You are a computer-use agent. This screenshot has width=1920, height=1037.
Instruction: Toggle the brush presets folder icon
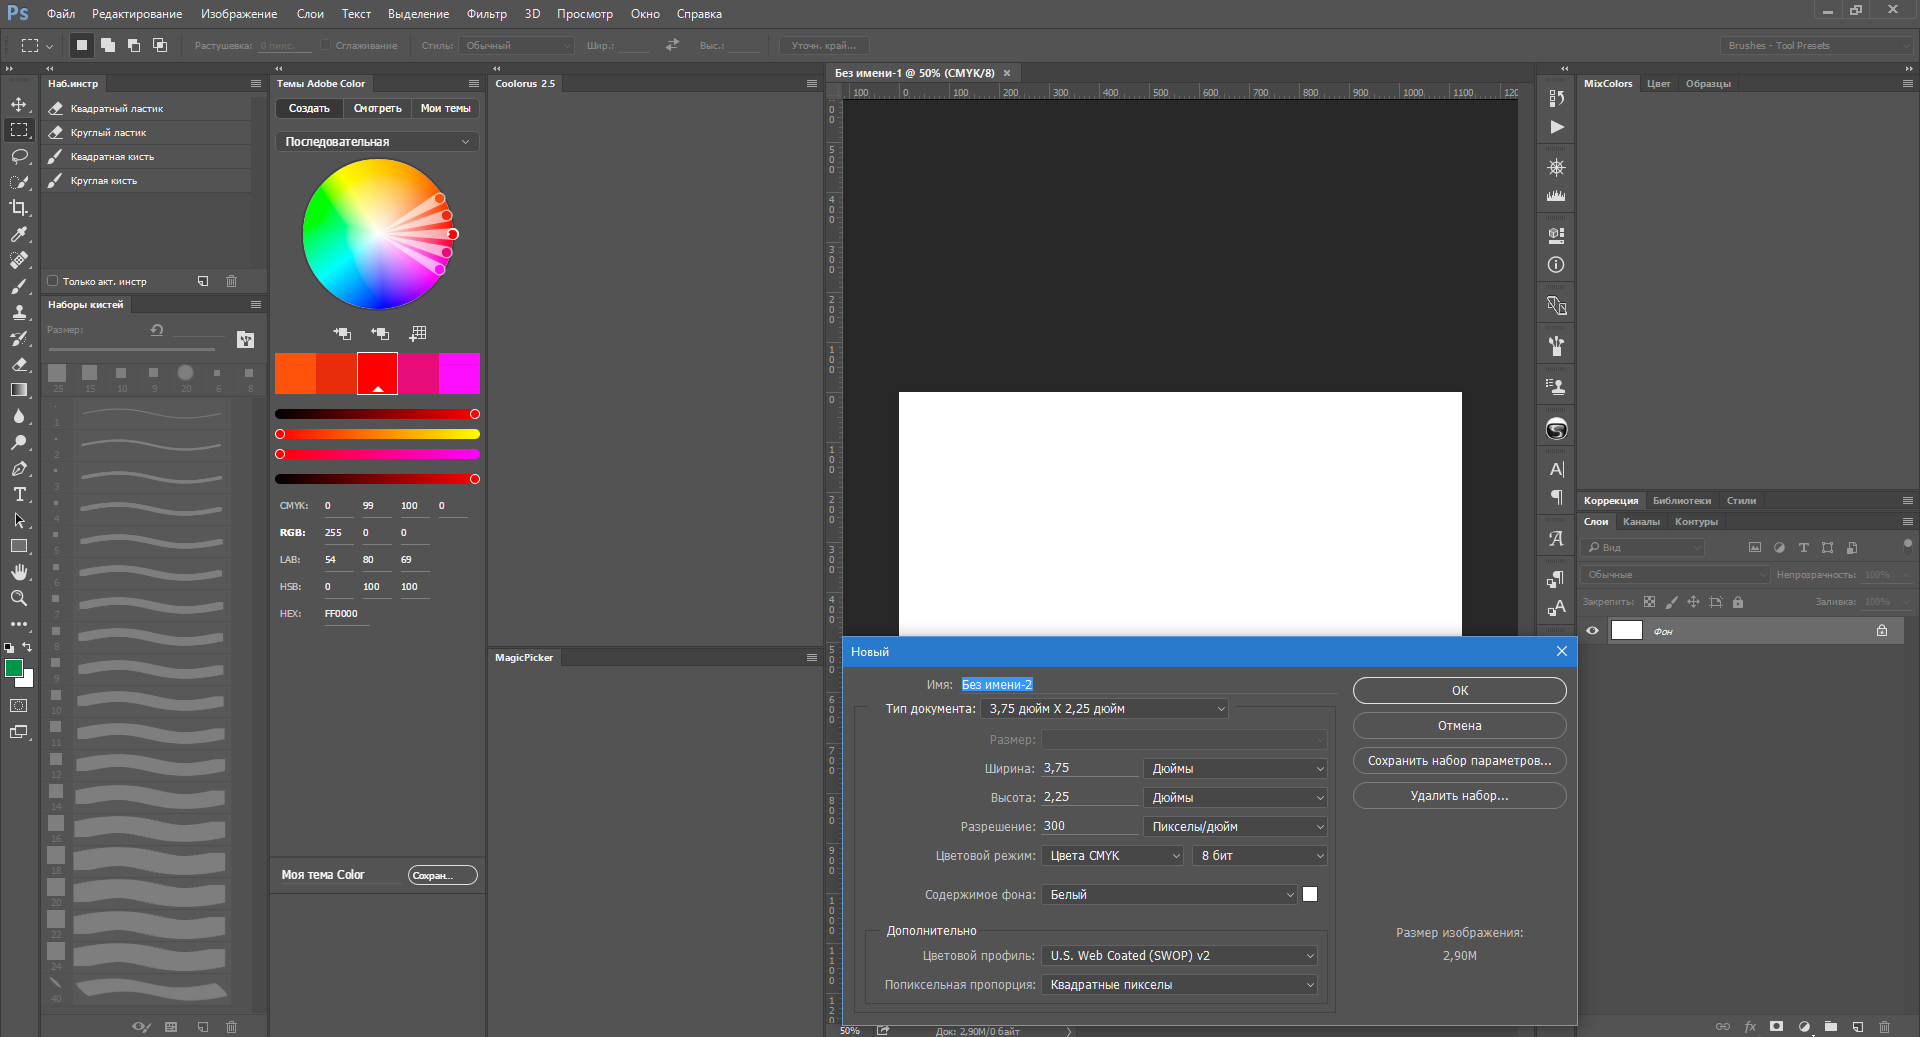tap(245, 340)
